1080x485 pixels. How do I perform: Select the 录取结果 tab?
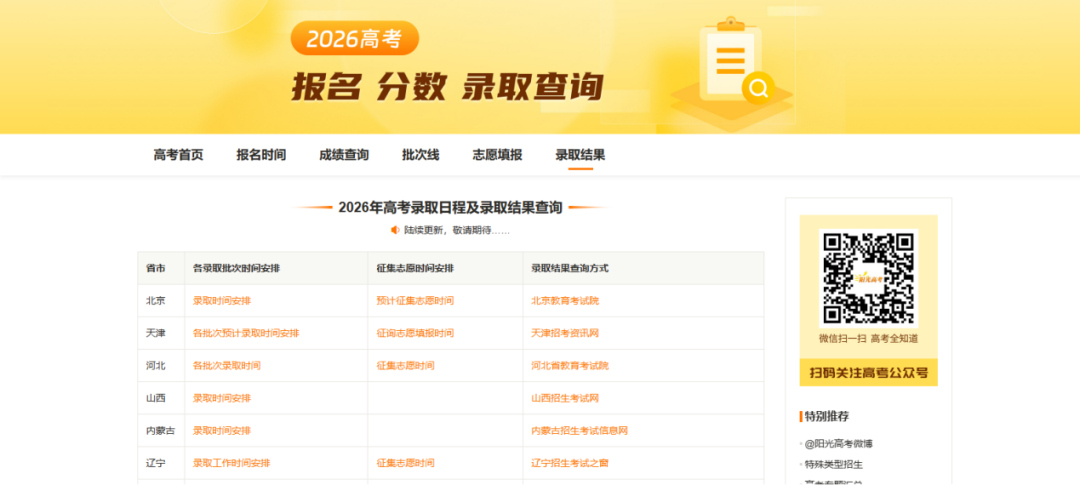click(581, 155)
